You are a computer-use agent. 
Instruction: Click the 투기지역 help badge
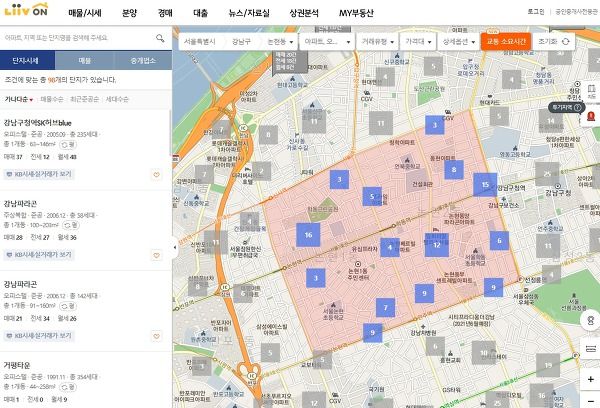point(567,108)
